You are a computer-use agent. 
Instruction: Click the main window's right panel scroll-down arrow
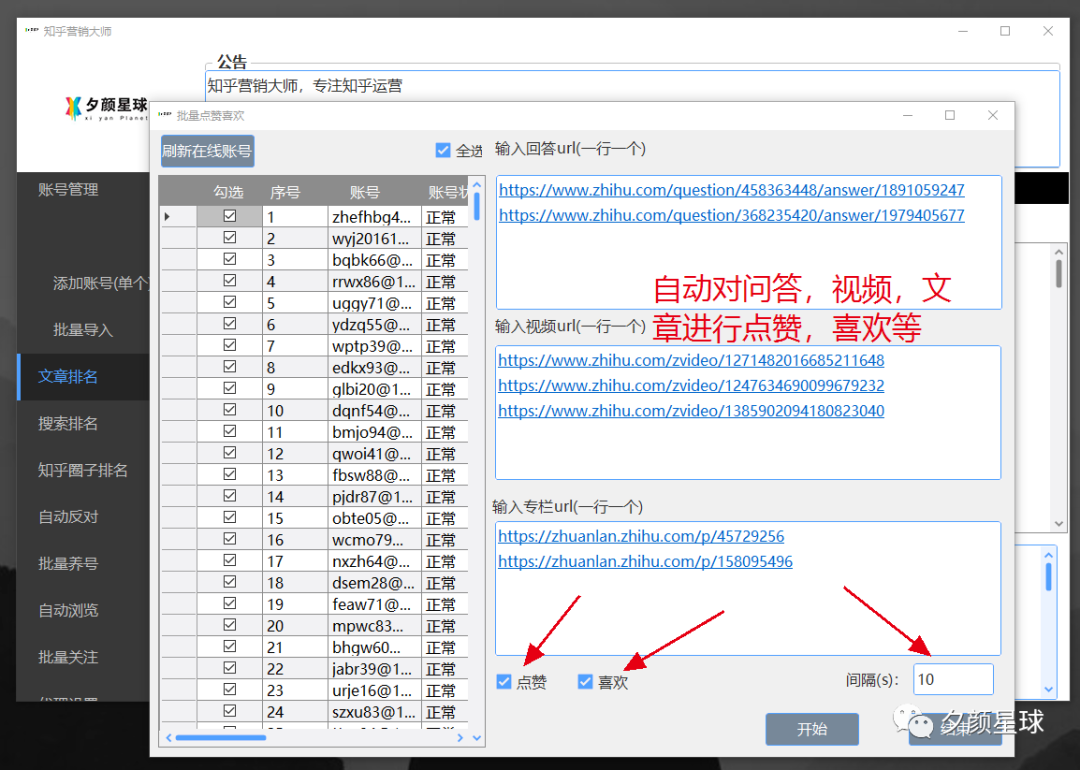pyautogui.click(x=1059, y=524)
